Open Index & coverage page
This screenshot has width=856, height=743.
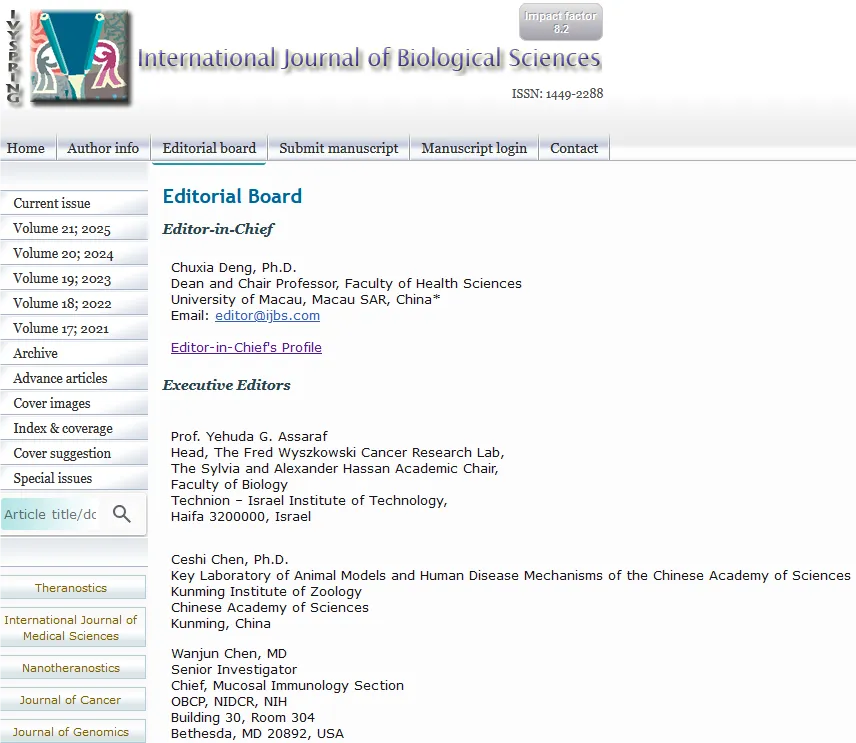[x=74, y=429]
